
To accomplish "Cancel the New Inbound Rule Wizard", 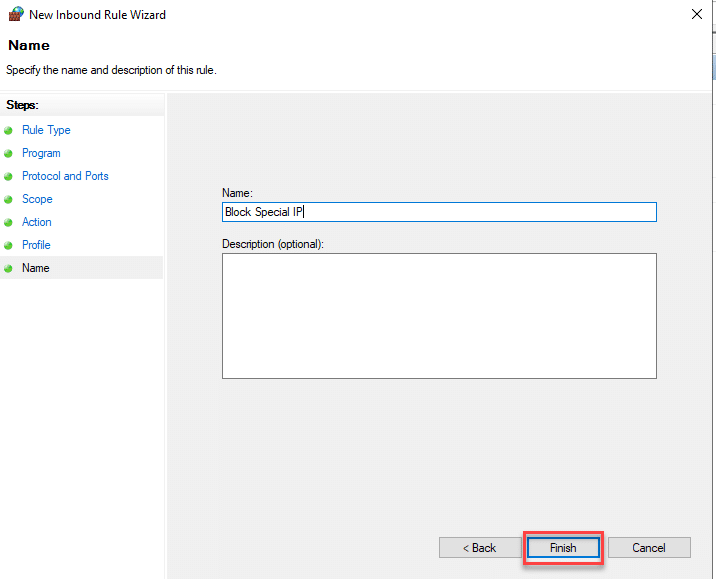I will click(649, 548).
